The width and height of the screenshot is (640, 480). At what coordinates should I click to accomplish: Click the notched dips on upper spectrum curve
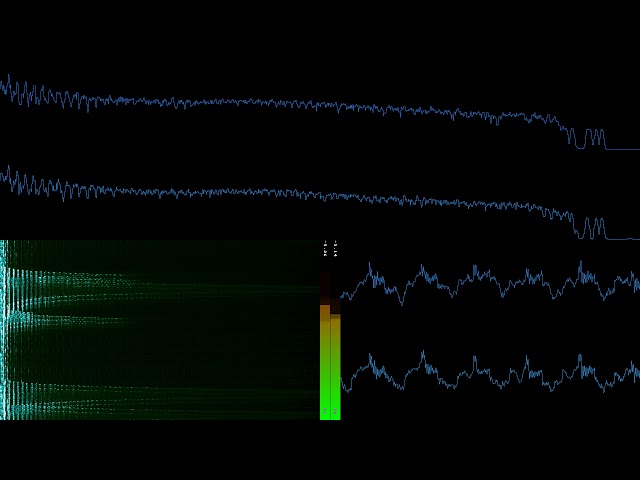[590, 138]
